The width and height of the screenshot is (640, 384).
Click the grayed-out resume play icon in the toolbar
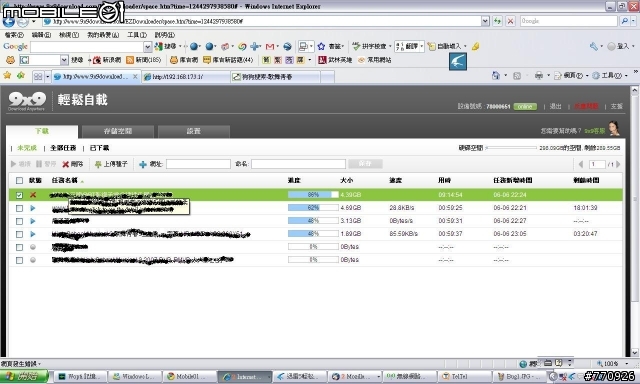tap(13, 164)
